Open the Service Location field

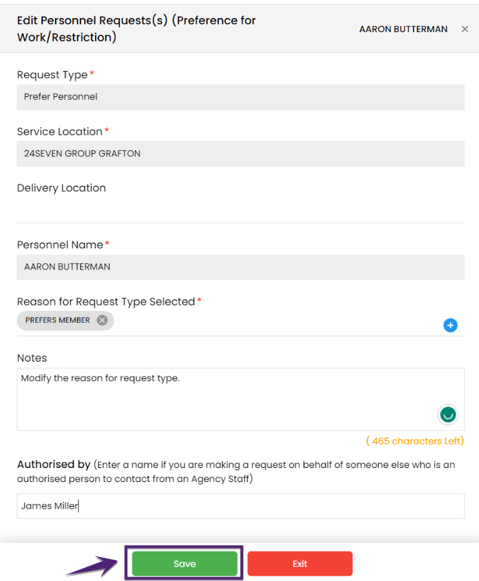[240, 154]
